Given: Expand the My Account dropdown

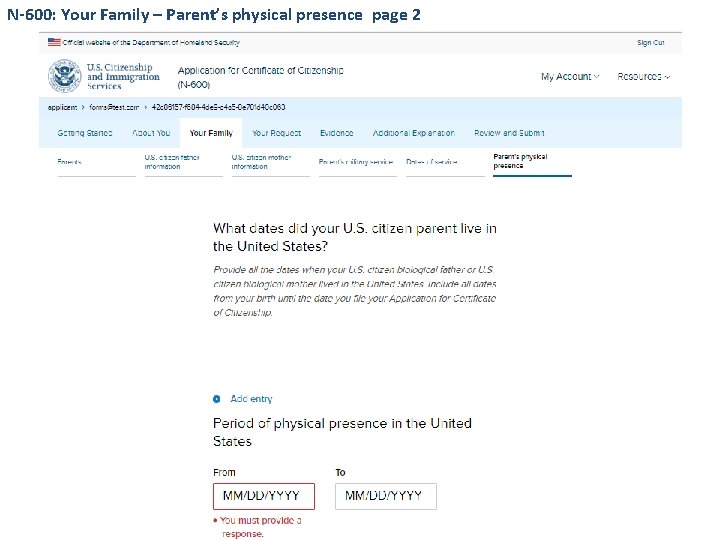Looking at the screenshot, I should 570,77.
